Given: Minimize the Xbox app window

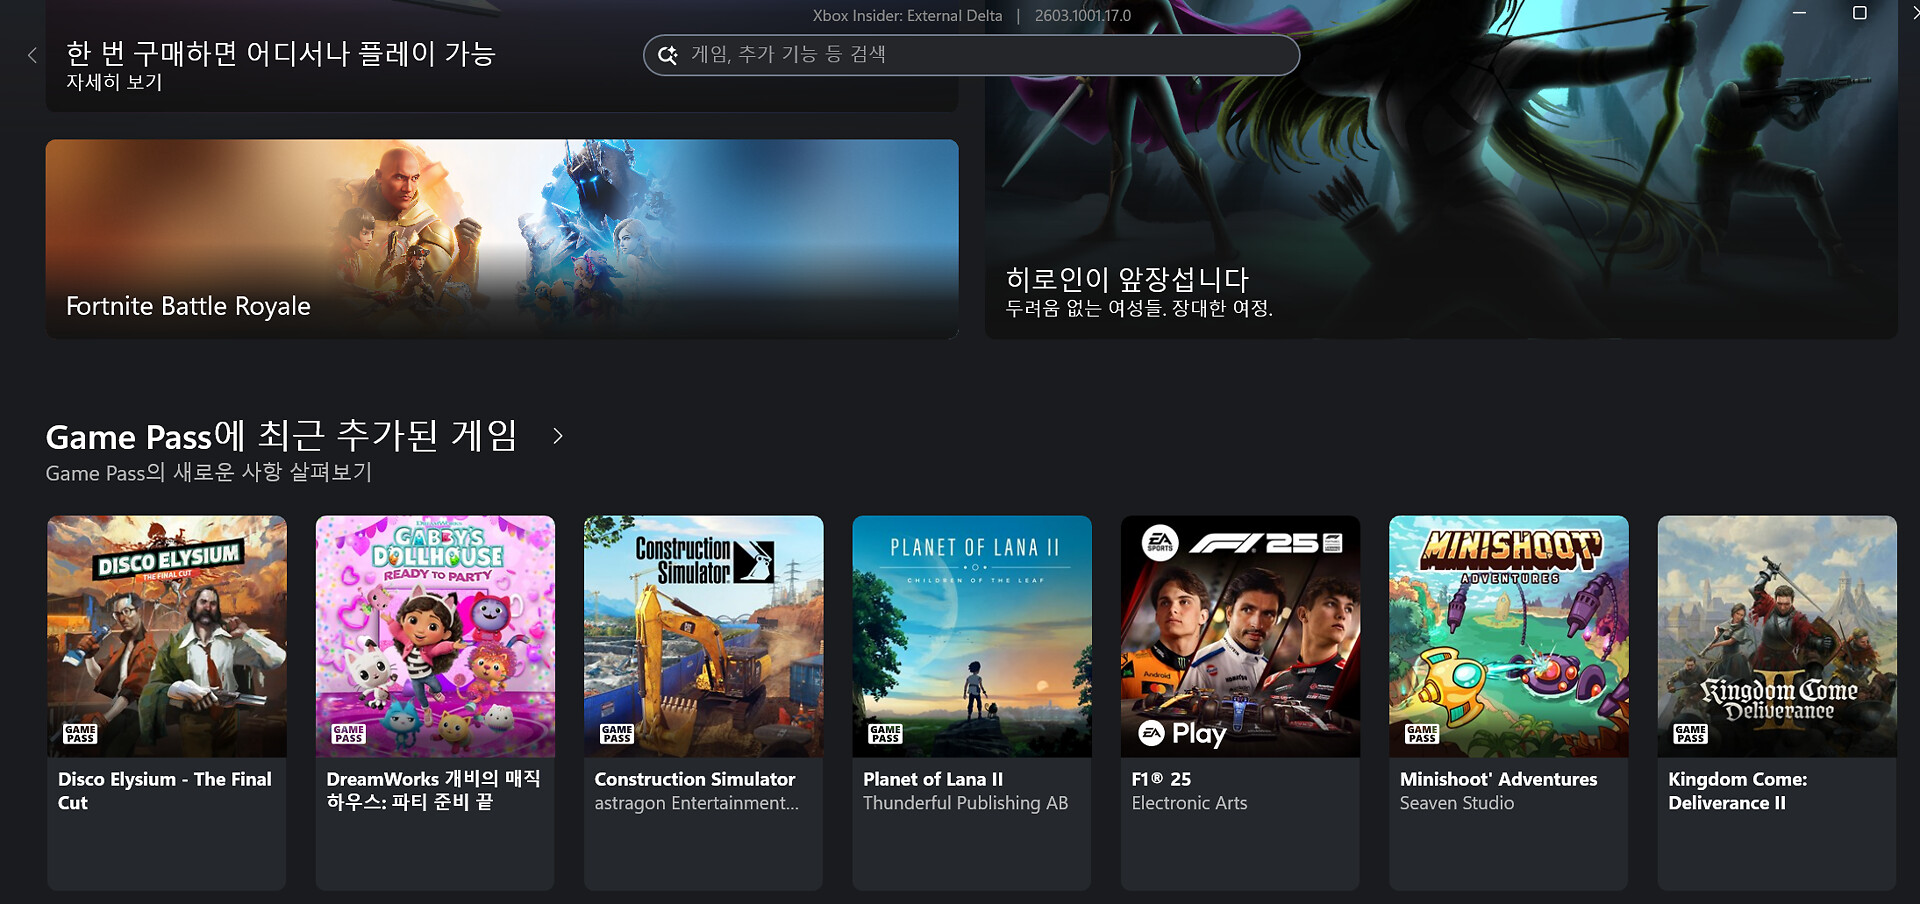Looking at the screenshot, I should [x=1799, y=13].
